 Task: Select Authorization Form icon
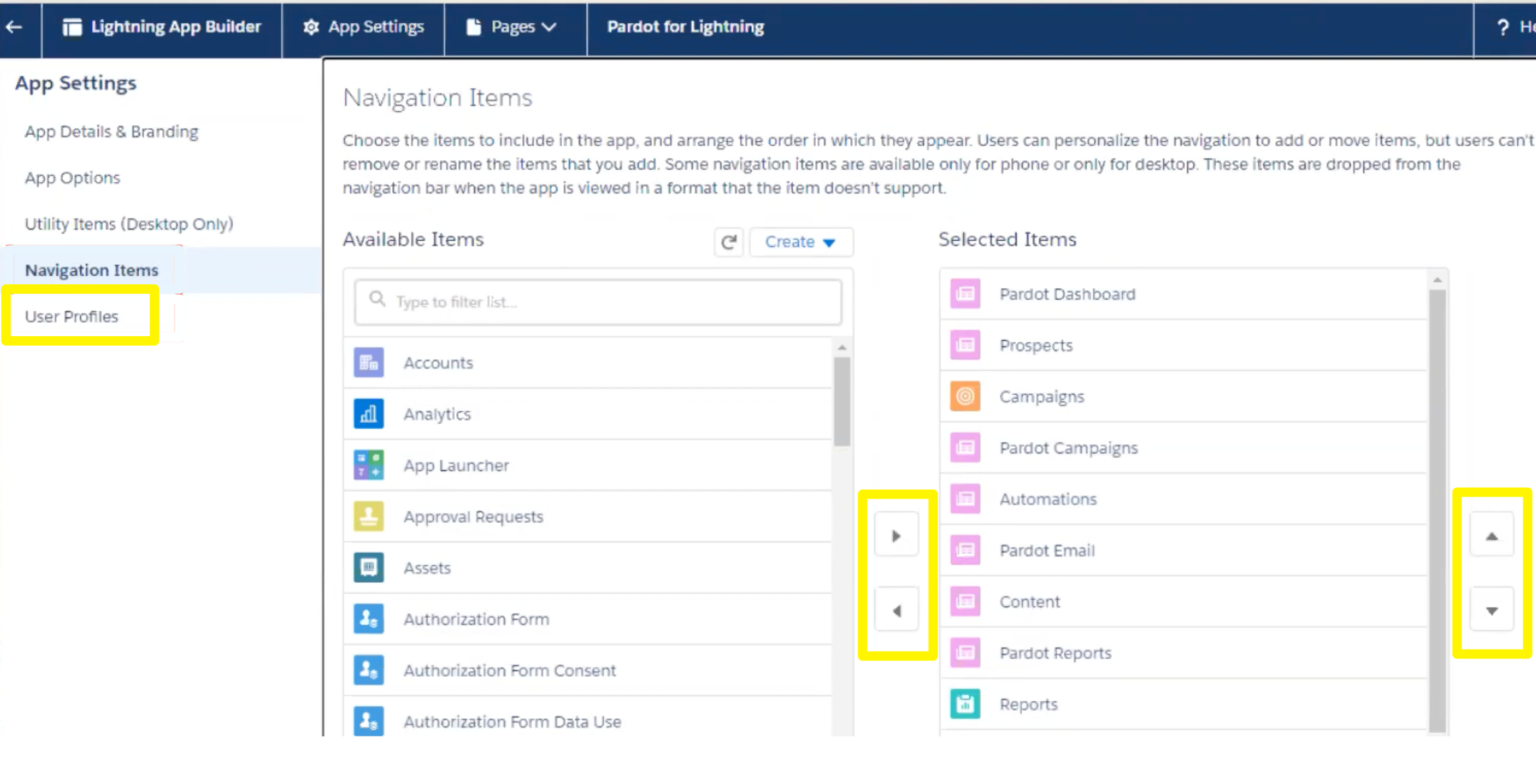(369, 619)
